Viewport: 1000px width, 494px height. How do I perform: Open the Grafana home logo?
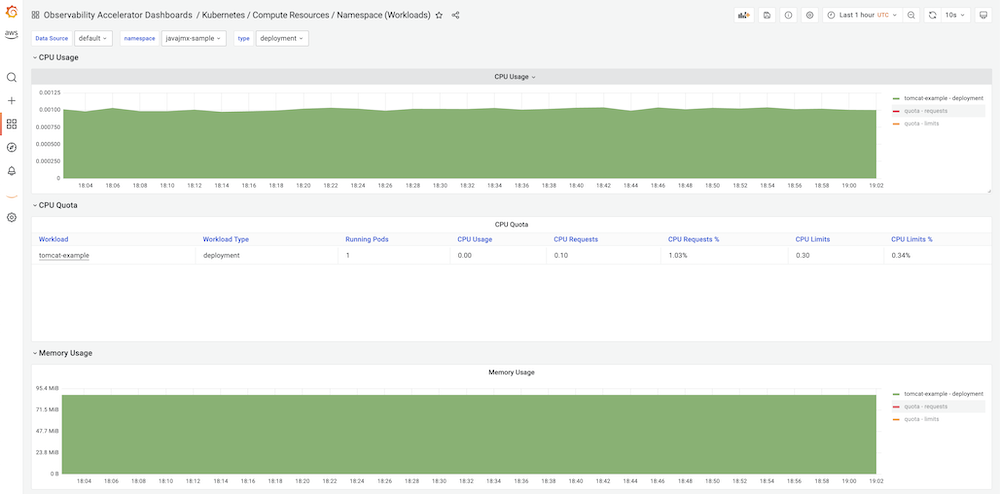coord(11,12)
